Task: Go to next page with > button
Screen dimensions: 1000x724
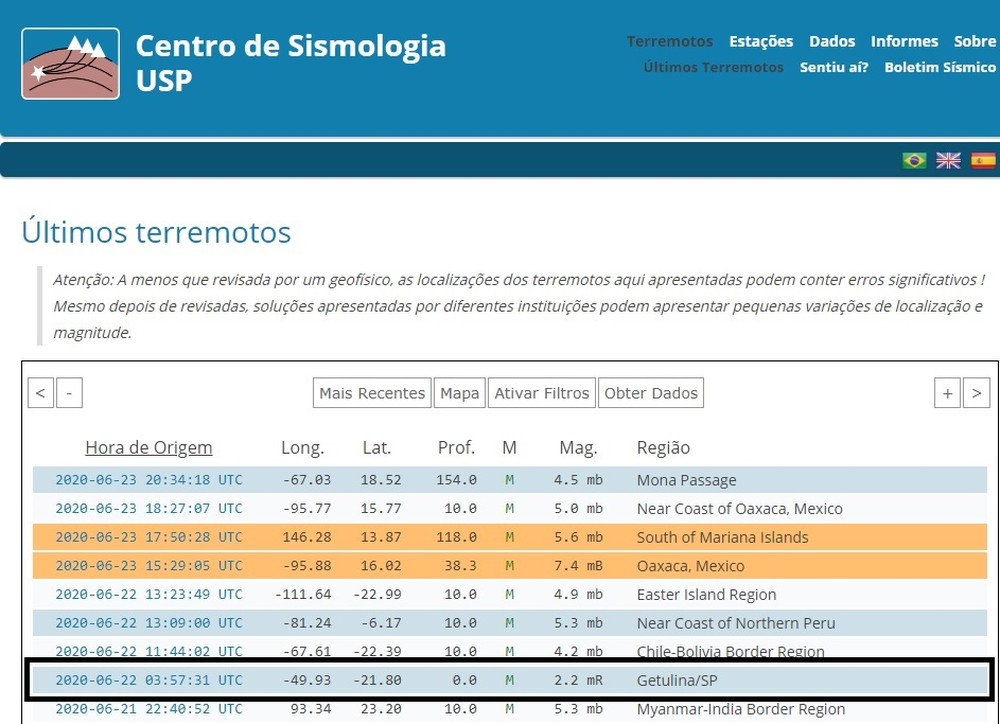Action: click(x=976, y=393)
